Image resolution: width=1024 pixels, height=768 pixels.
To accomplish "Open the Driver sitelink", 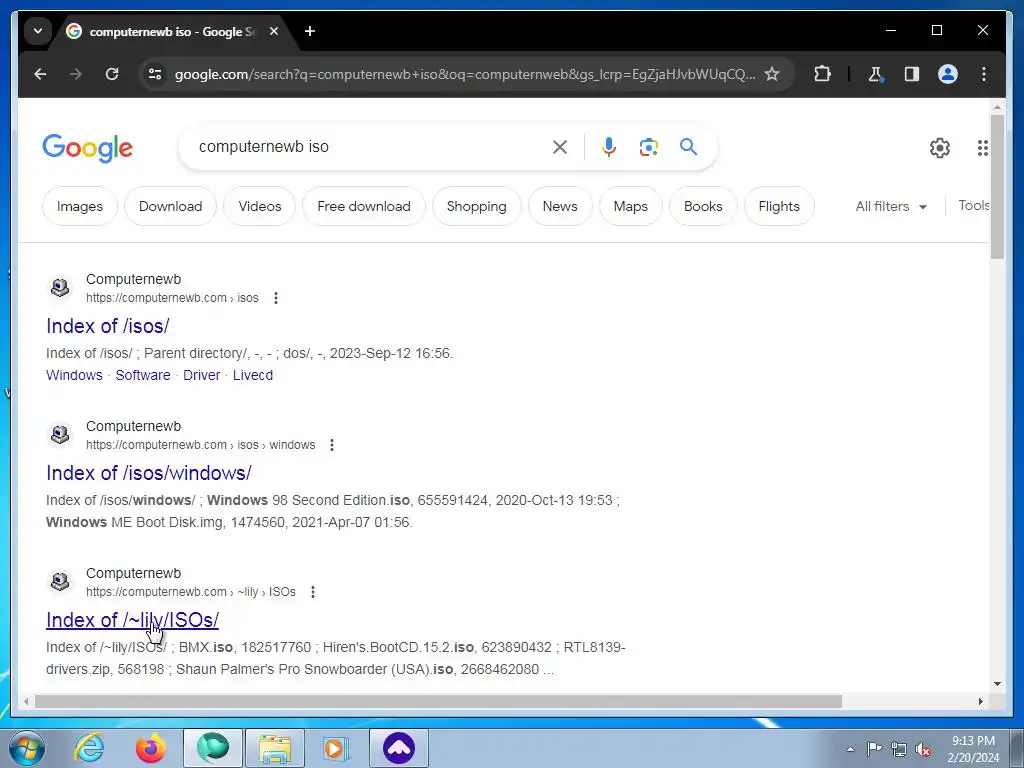I will [202, 376].
